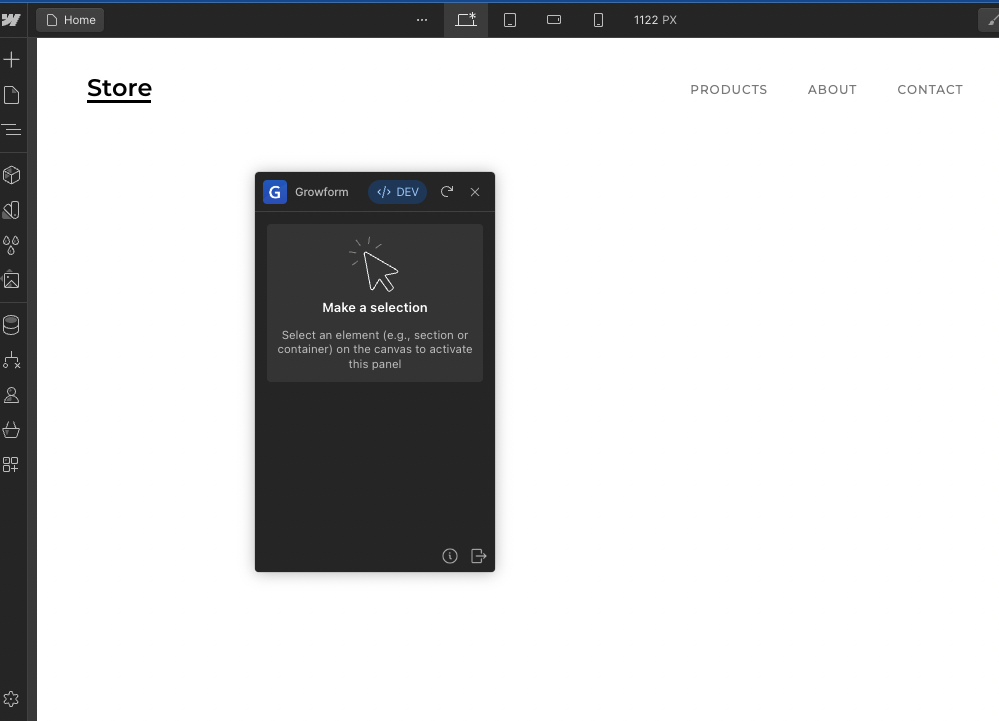Image resolution: width=999 pixels, height=721 pixels.
Task: Open the Assets panel
Action: pos(12,280)
